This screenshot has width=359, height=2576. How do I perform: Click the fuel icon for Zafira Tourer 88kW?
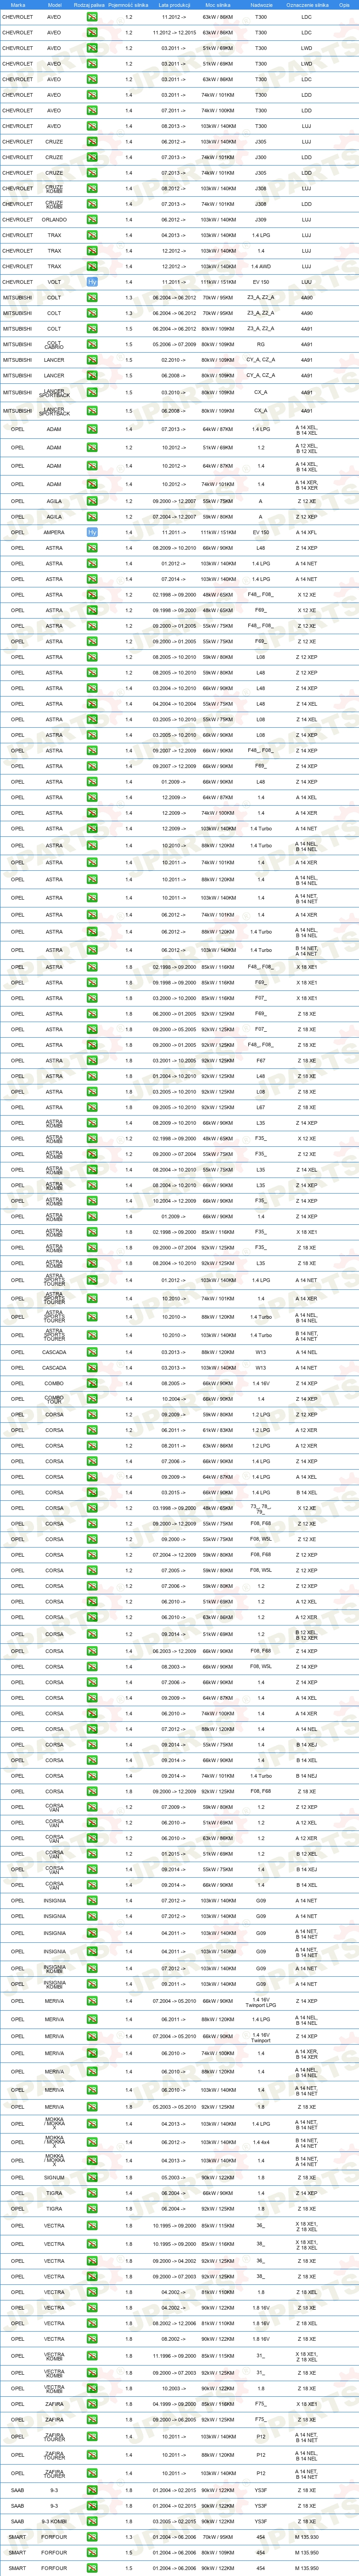click(x=92, y=2455)
